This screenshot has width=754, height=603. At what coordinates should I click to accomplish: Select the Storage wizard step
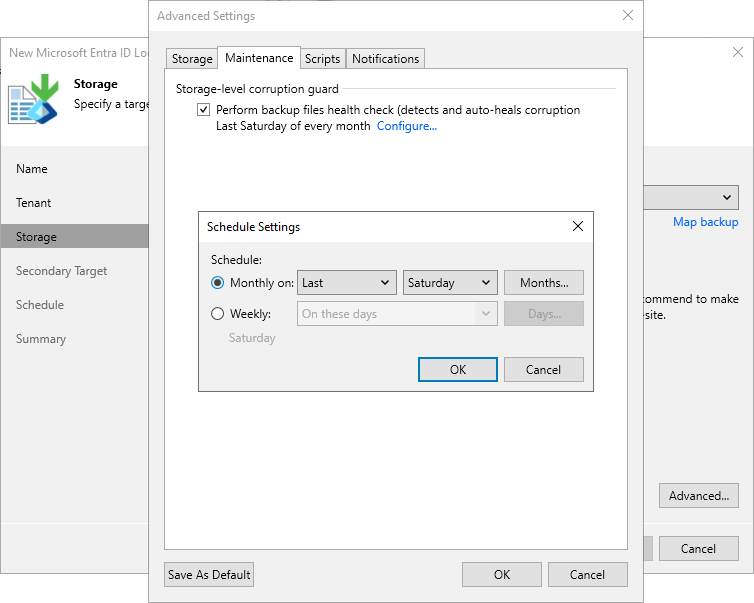coord(75,237)
